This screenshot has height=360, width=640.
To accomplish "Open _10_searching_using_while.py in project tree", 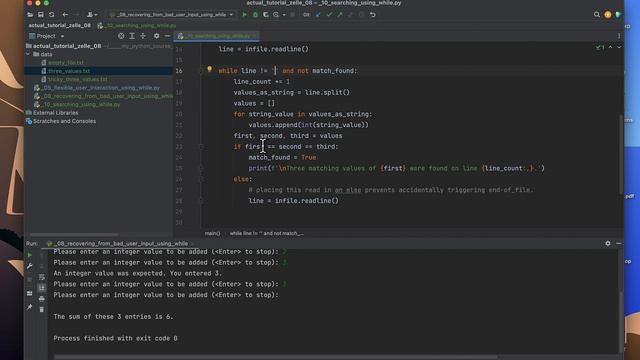I will tap(81, 104).
